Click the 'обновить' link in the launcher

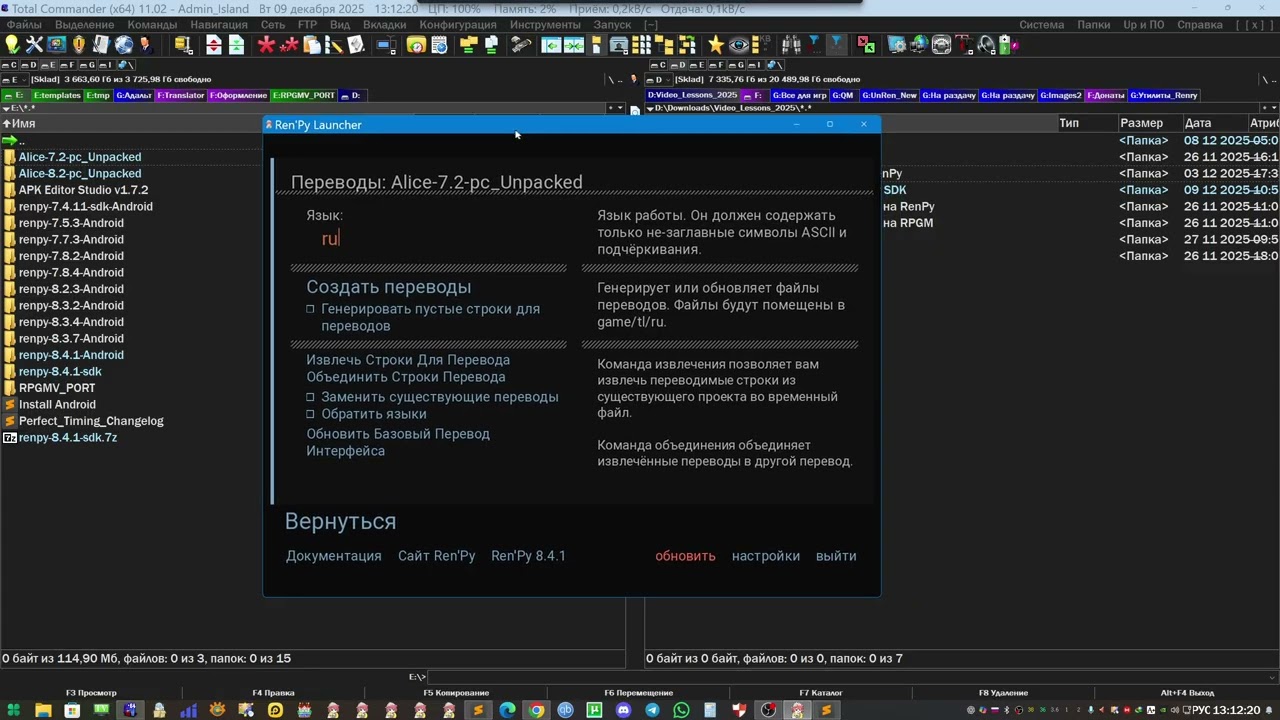685,556
